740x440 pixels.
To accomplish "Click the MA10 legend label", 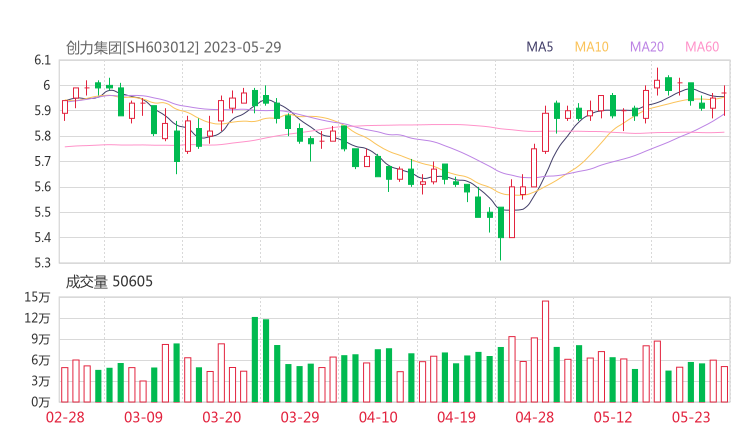I will (591, 47).
